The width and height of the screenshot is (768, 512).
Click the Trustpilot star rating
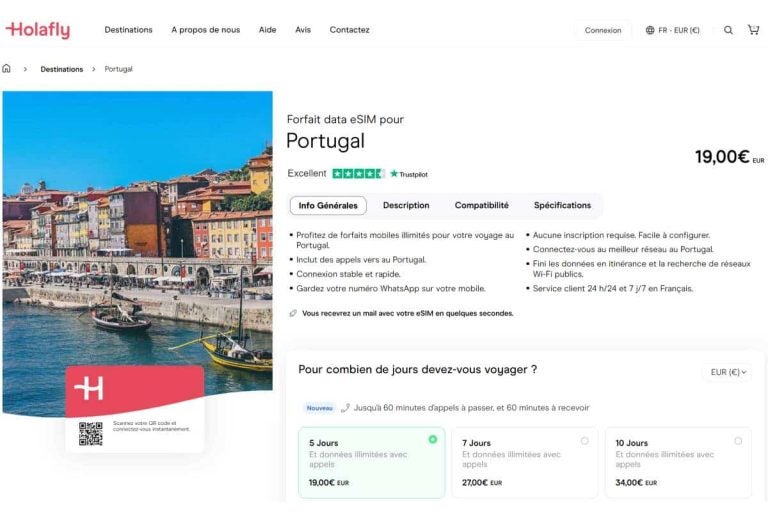(359, 173)
